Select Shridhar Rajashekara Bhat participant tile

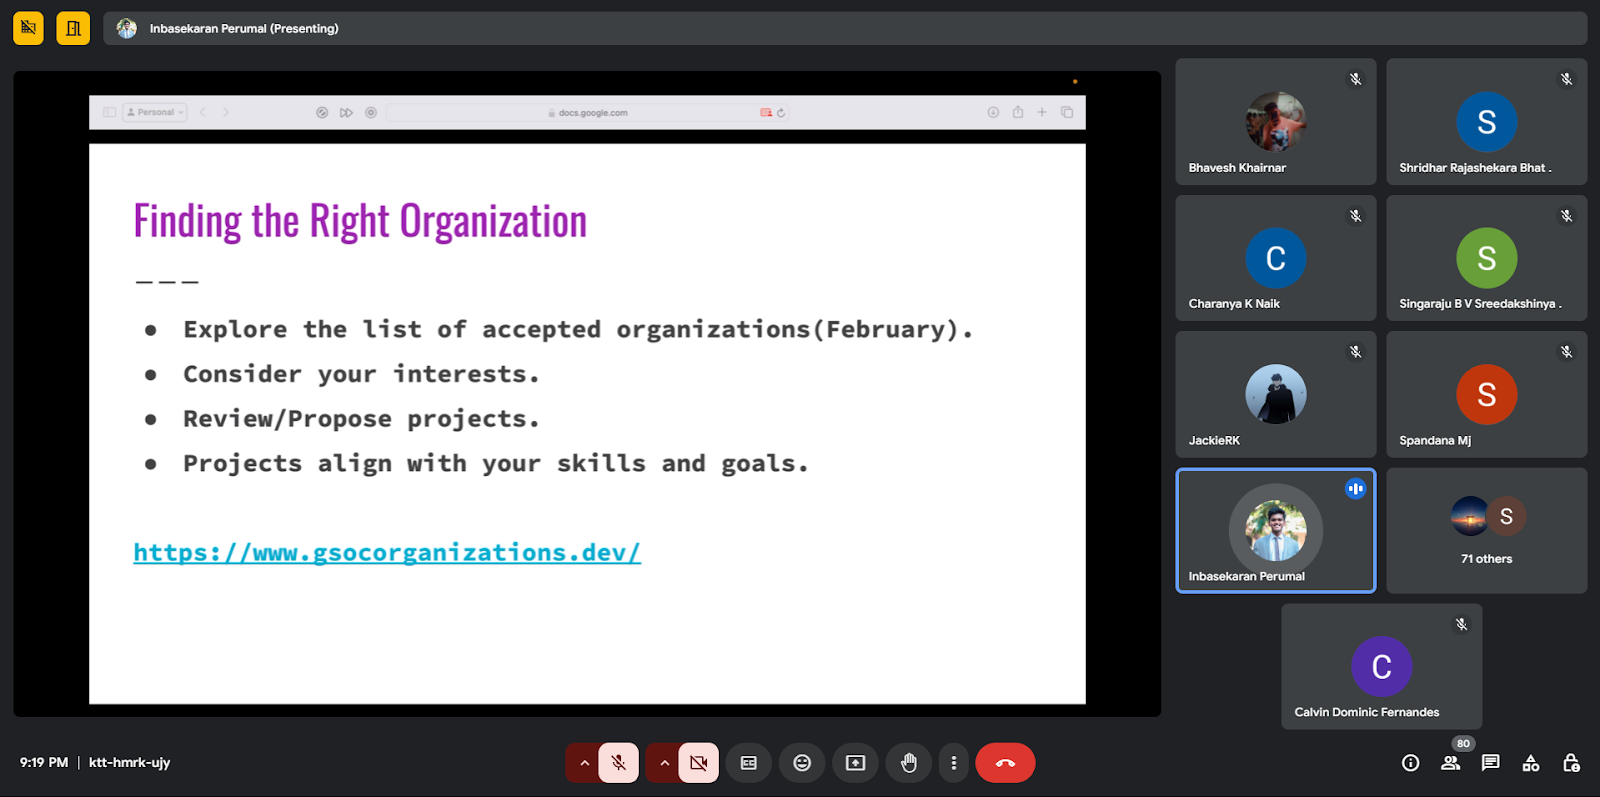point(1487,122)
